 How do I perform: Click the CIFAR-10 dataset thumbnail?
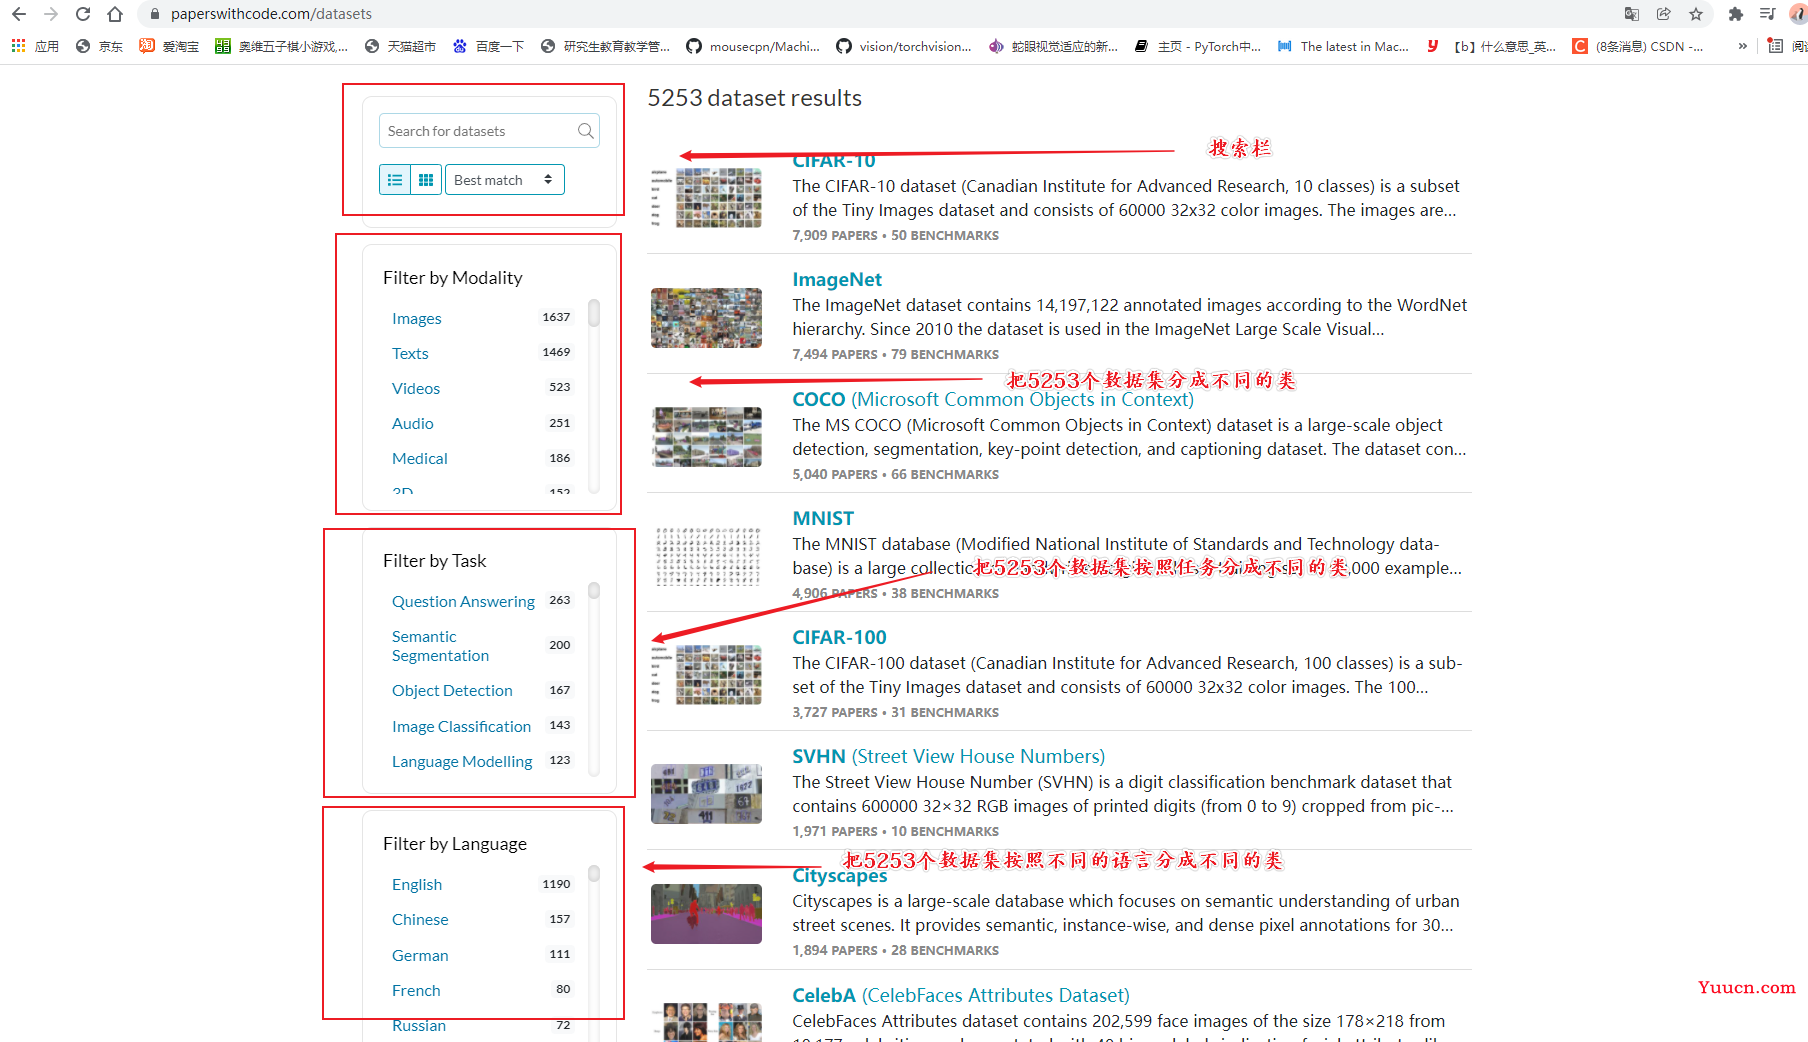click(x=706, y=198)
